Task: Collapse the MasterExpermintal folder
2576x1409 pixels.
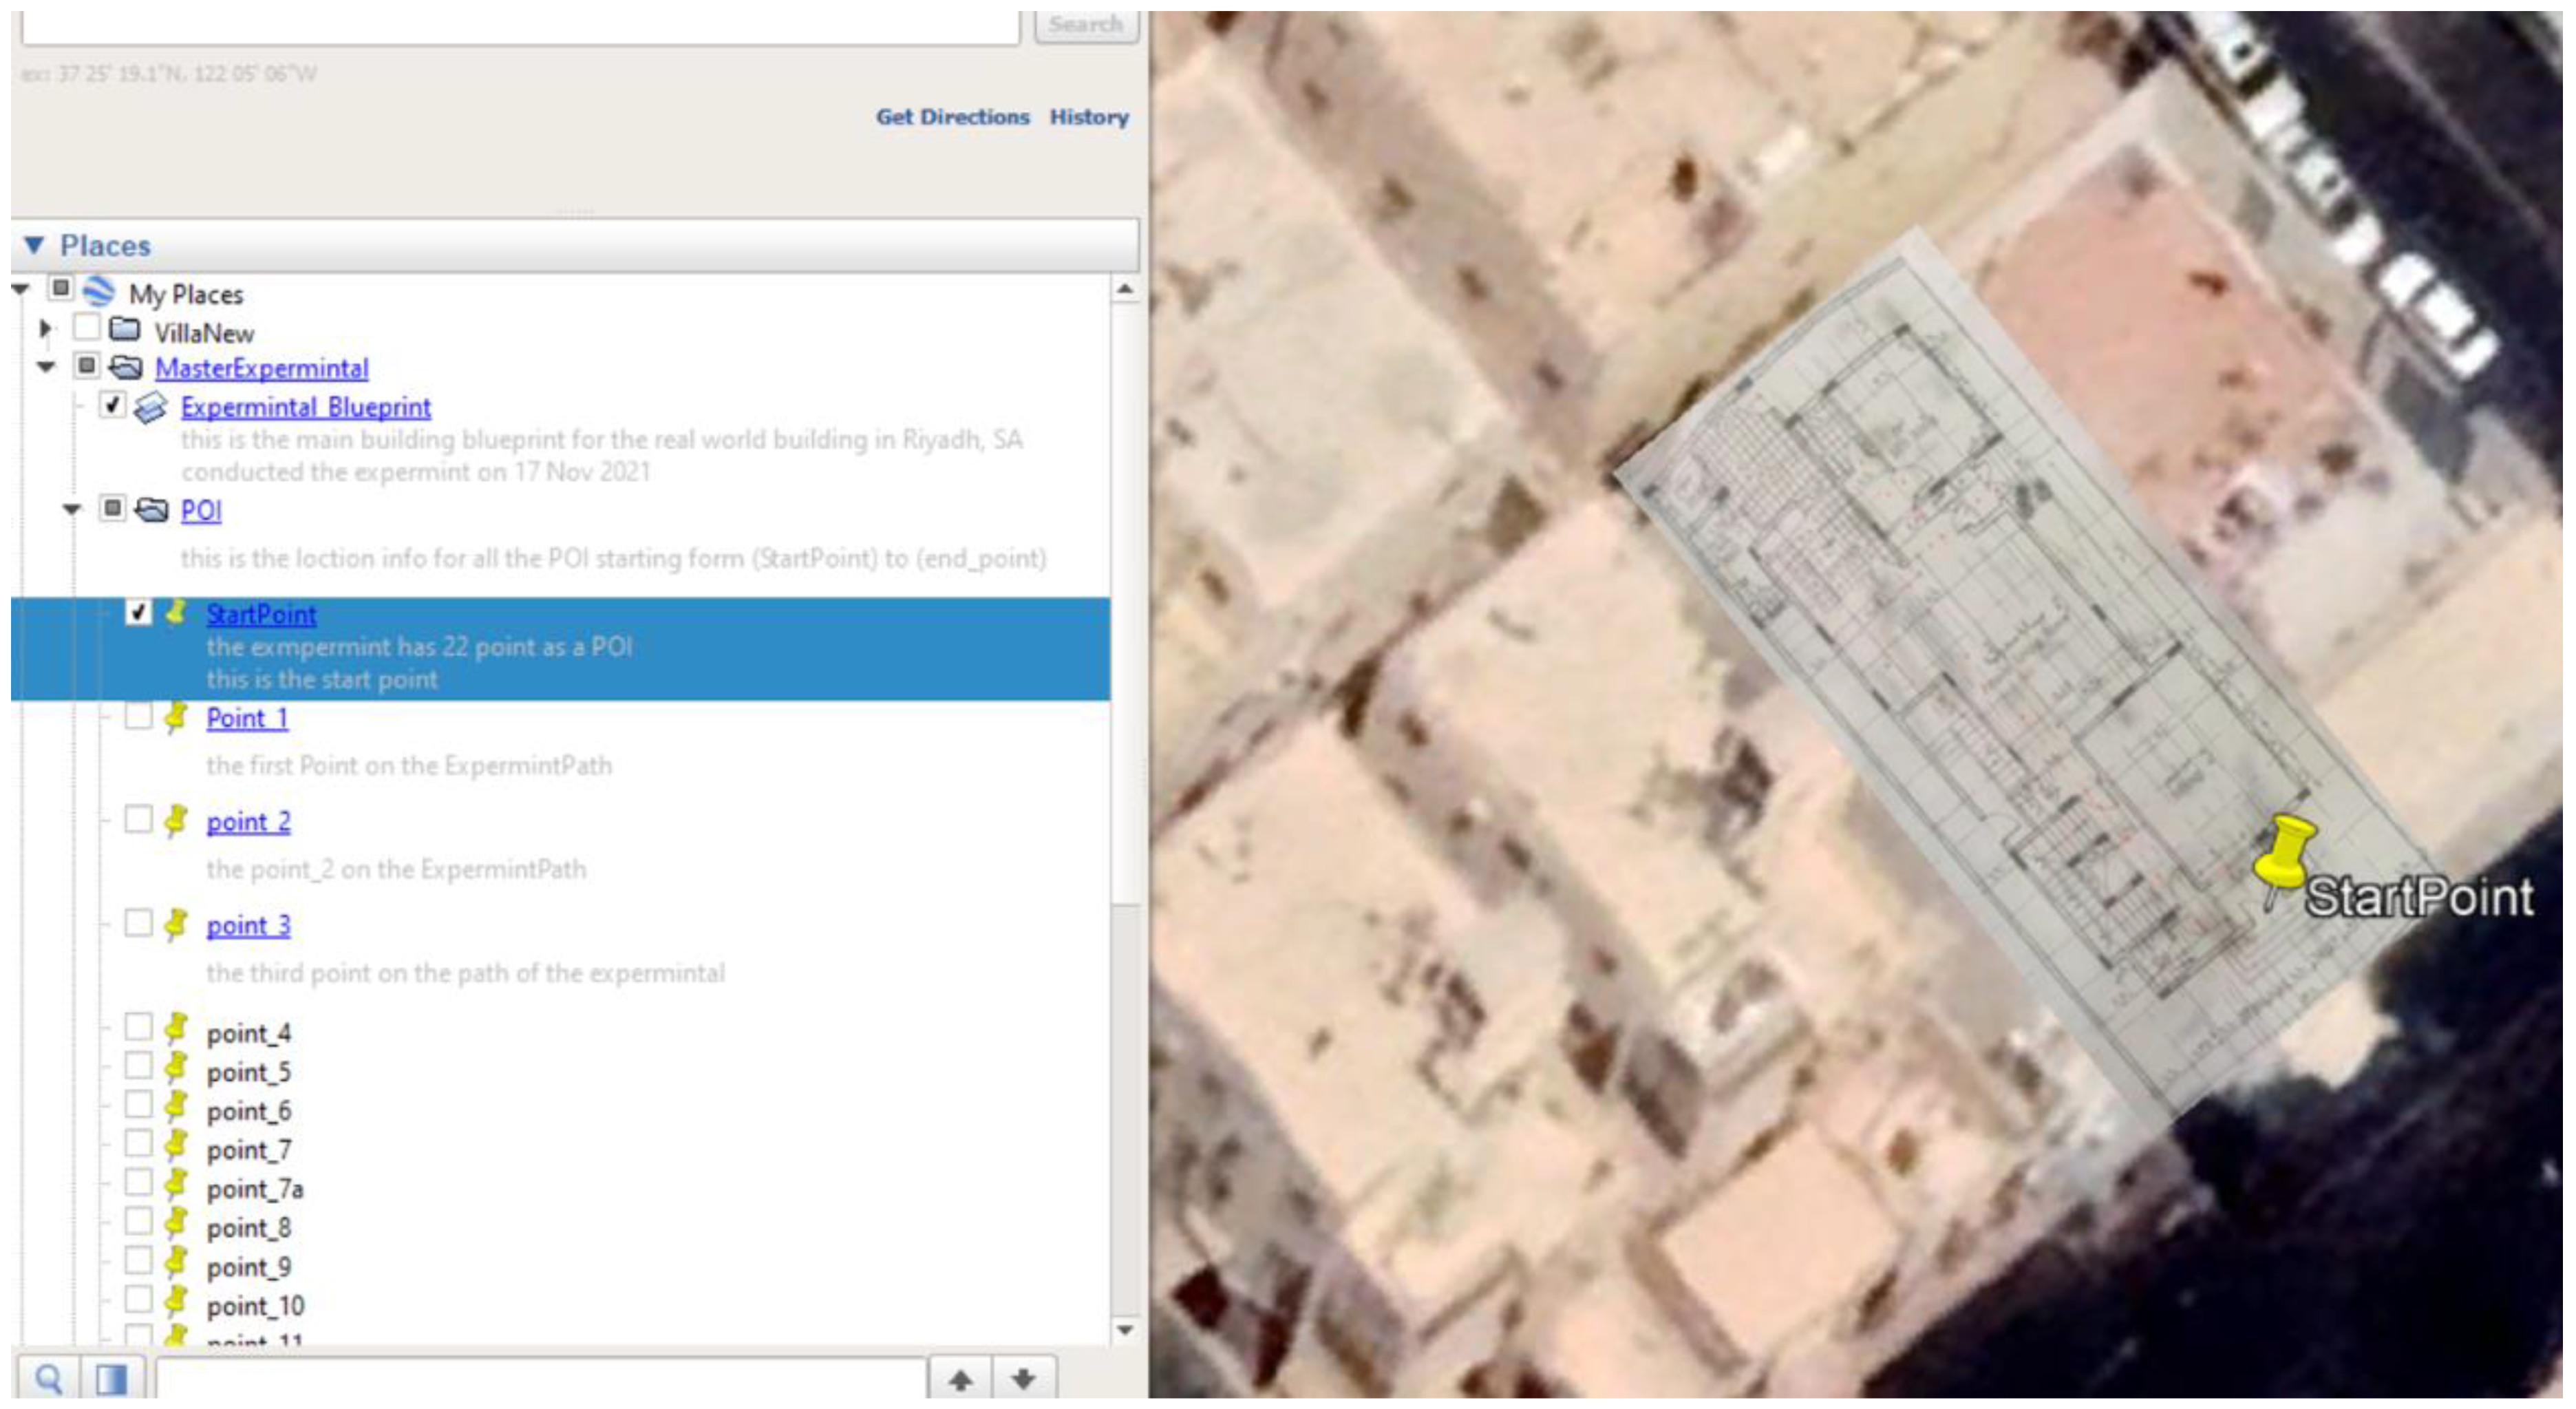Action: pyautogui.click(x=45, y=367)
